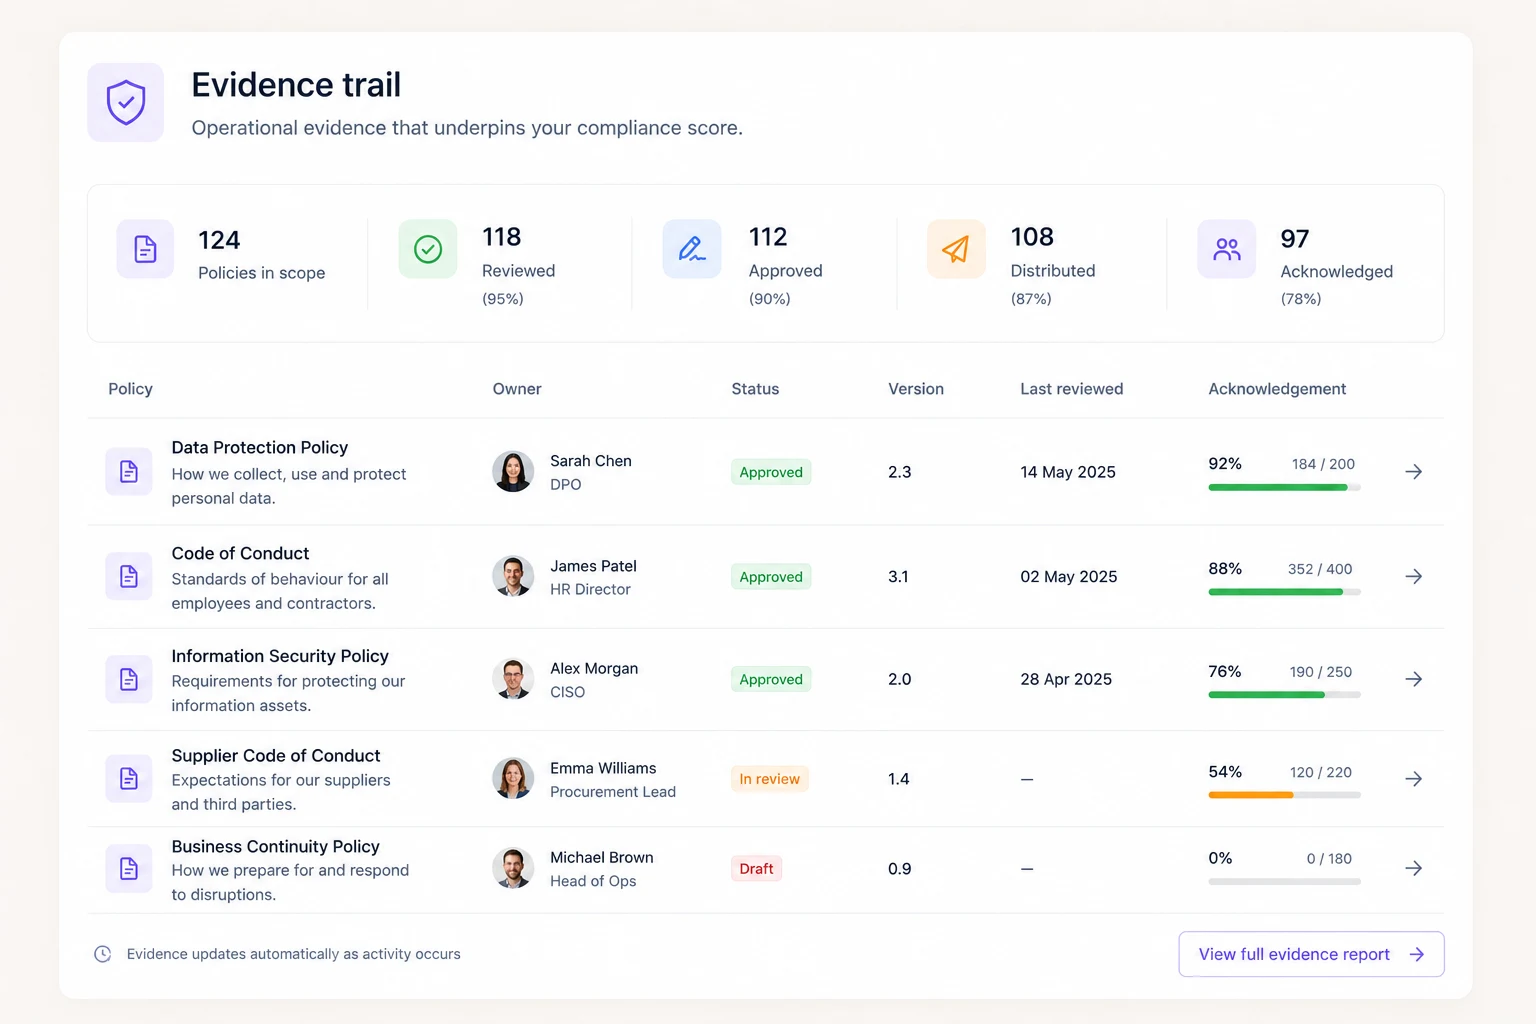
Task: Click the 88% acknowledgement progress bar
Action: [x=1284, y=592]
